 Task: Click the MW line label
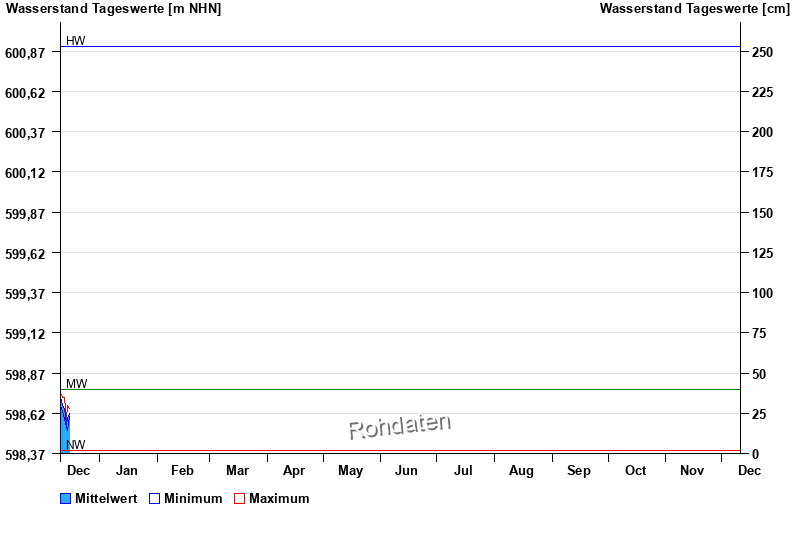coord(76,384)
